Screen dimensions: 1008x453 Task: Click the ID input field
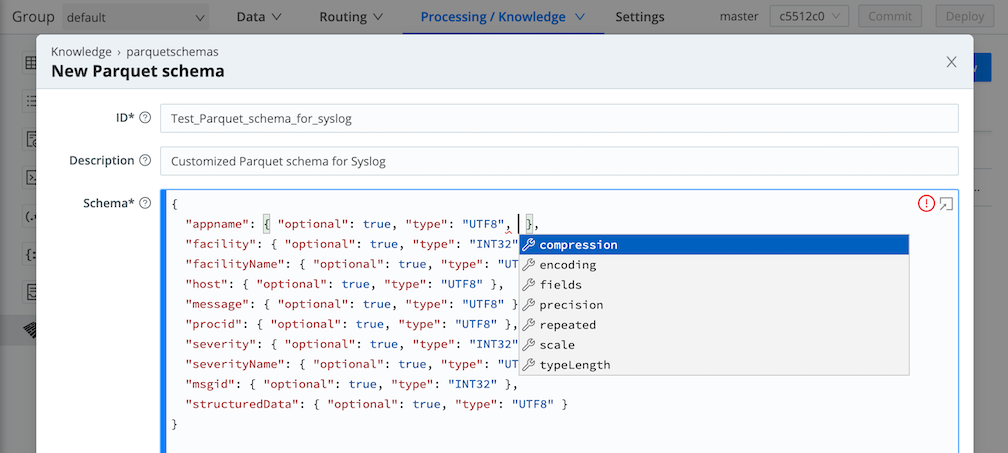(x=559, y=119)
